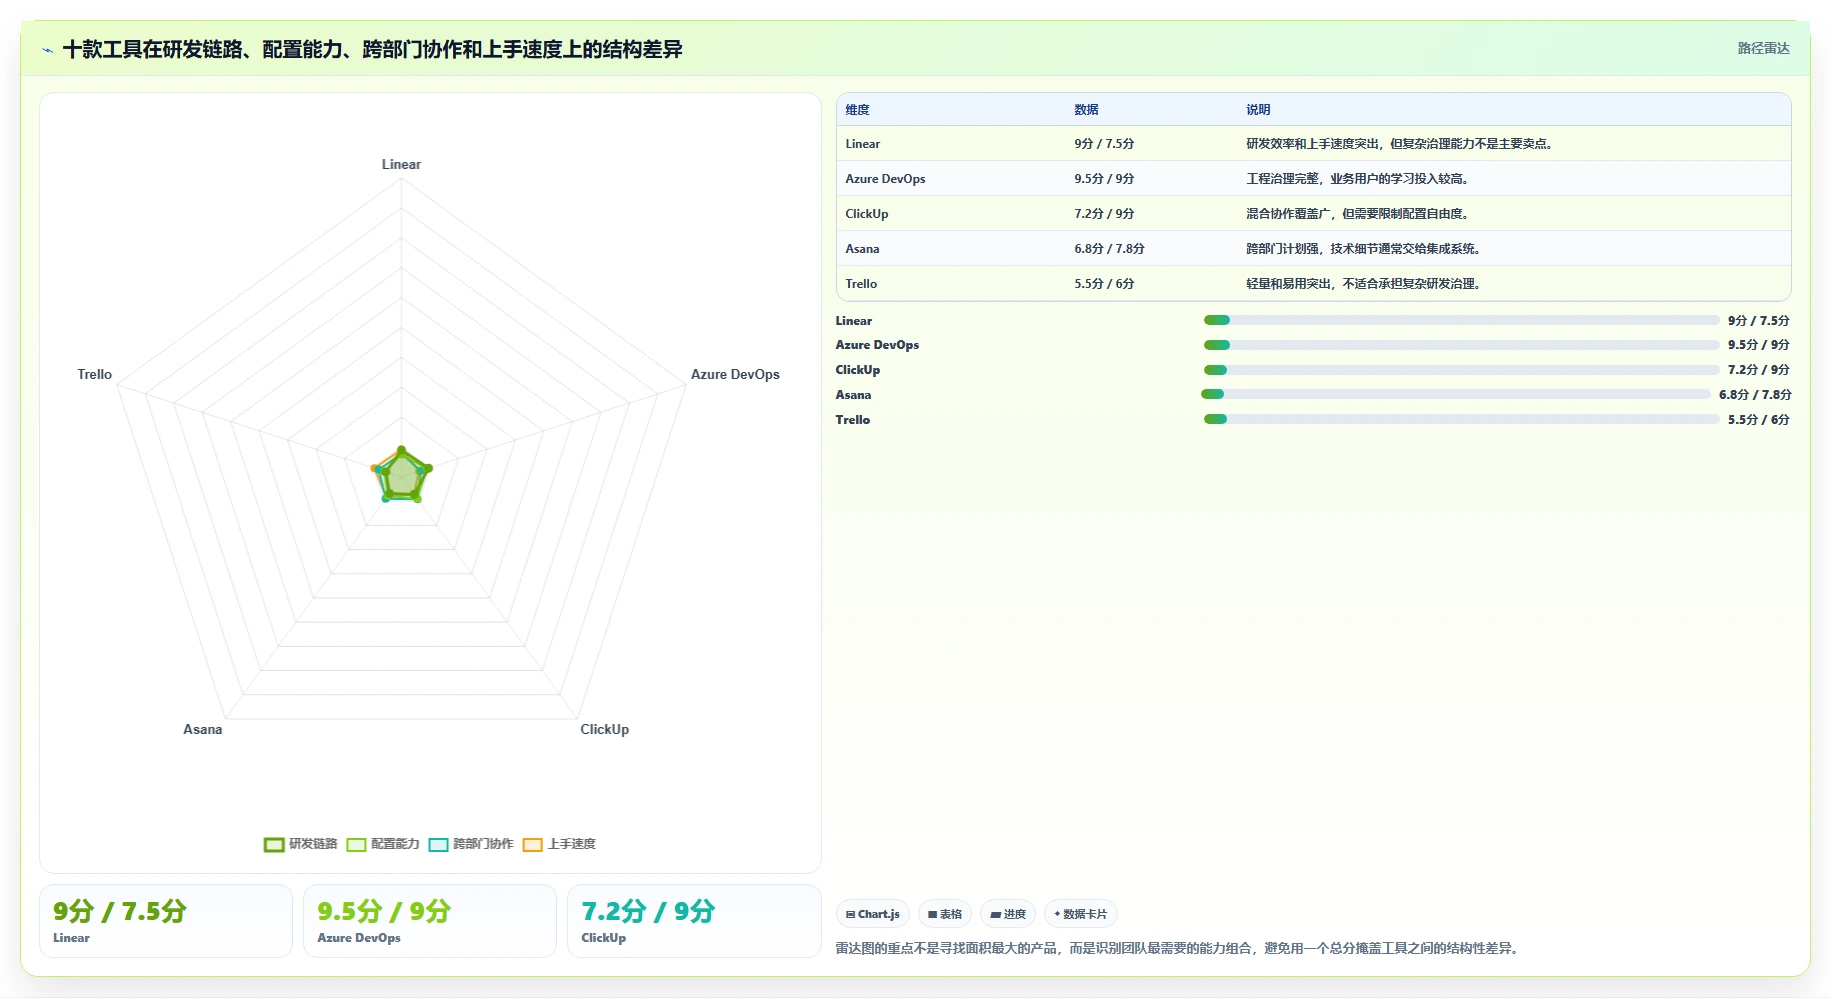Click the Azure DevOps progress bar
The width and height of the screenshot is (1831, 998).
[x=1461, y=345]
